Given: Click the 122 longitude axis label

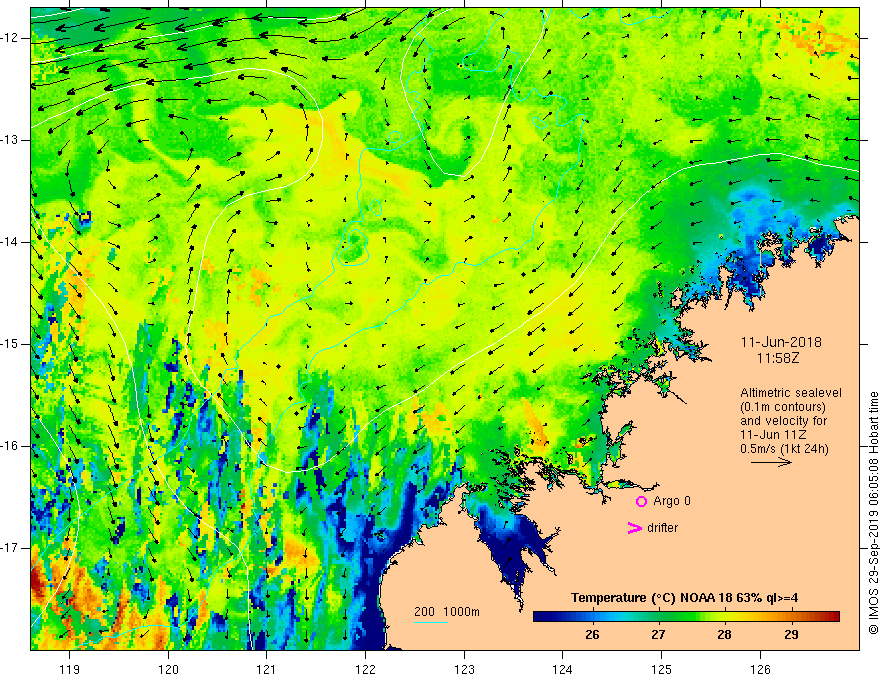Looking at the screenshot, I should 365,669.
